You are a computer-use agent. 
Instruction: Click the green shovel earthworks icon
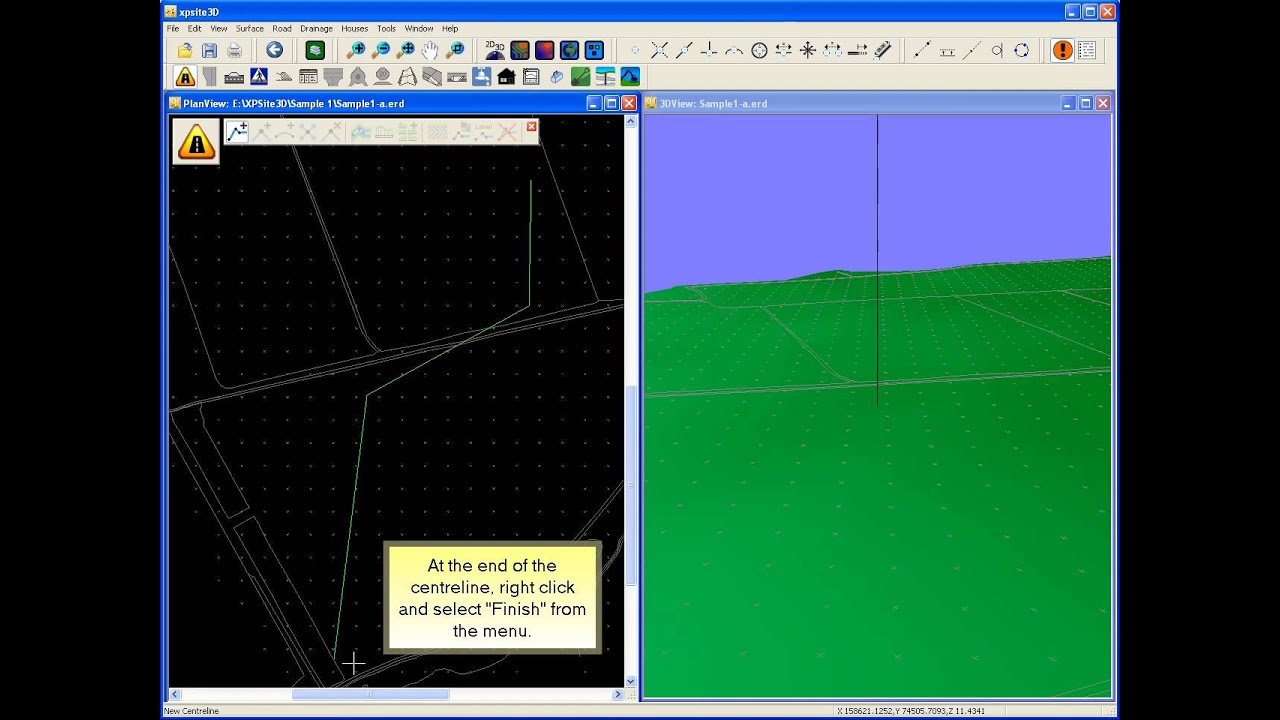(x=580, y=77)
